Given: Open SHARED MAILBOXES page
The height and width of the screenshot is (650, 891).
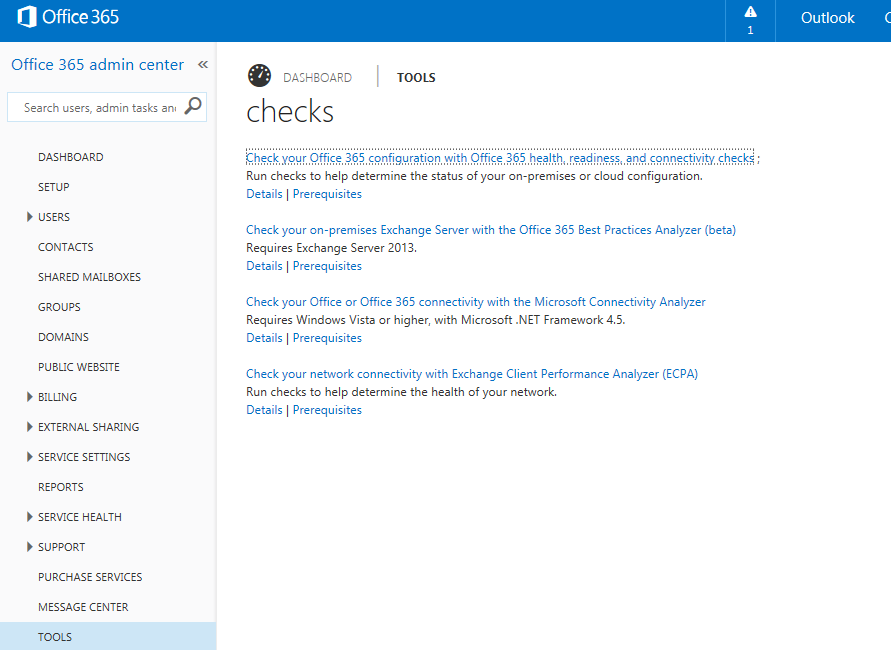Looking at the screenshot, I should (89, 277).
